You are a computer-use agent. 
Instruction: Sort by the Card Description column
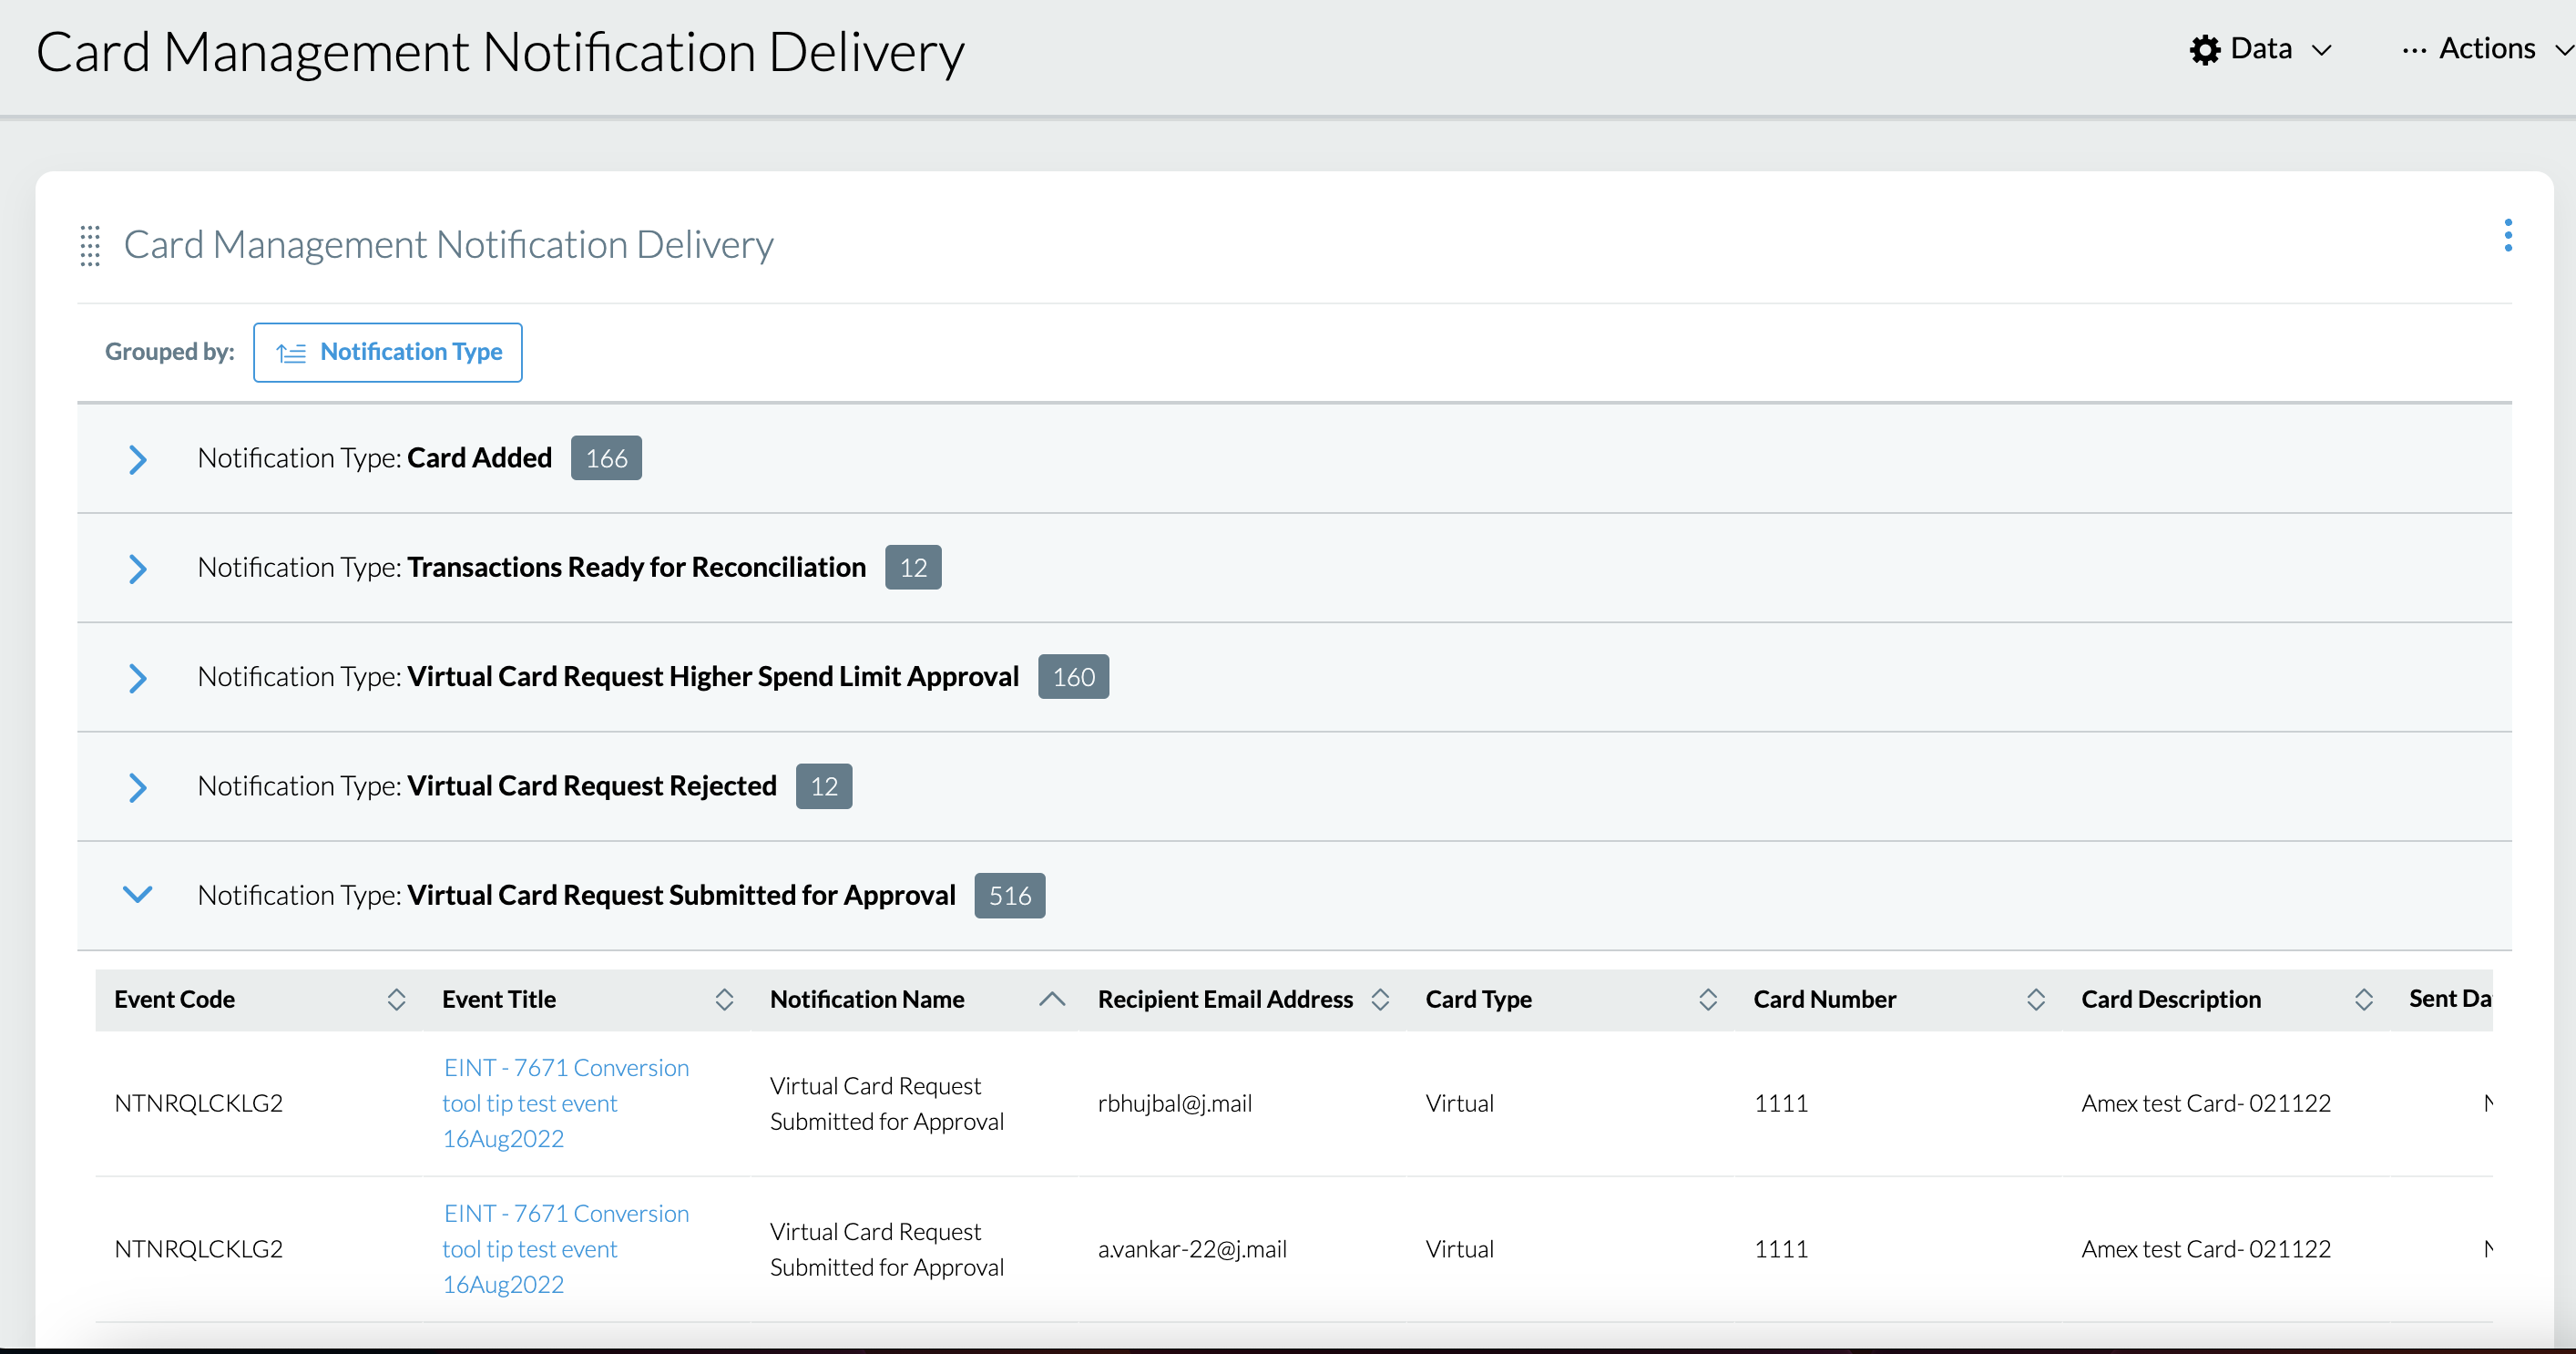2364,999
